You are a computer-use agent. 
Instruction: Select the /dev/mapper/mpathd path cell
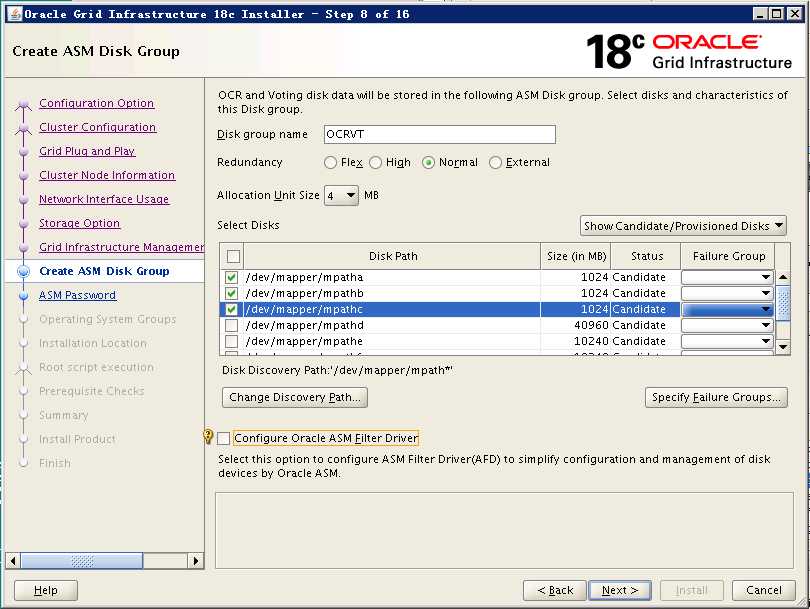(393, 325)
